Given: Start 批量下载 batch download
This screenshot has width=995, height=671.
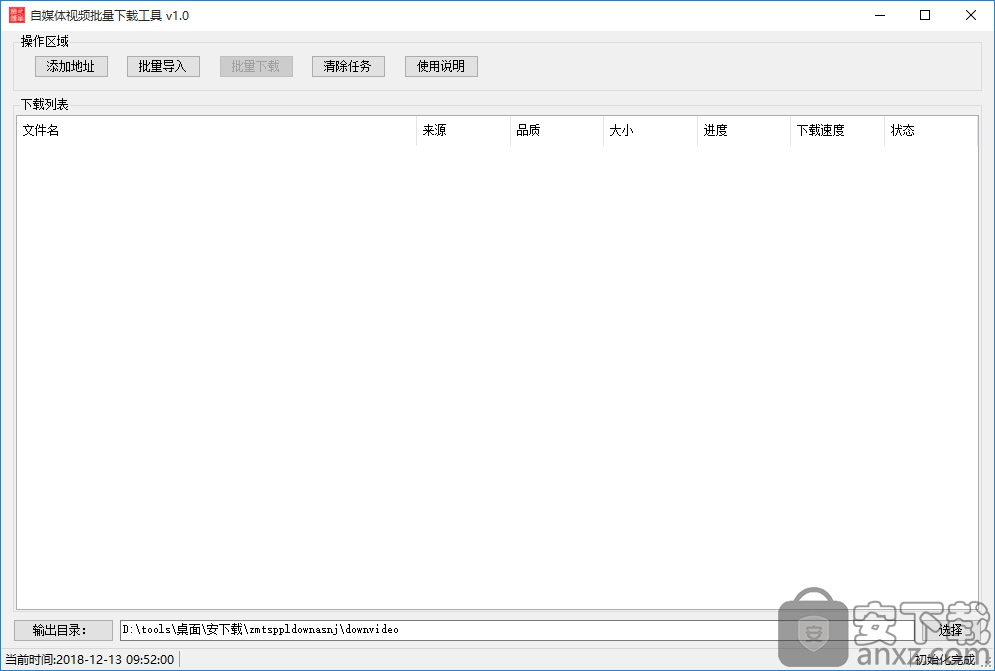Looking at the screenshot, I should pos(256,66).
